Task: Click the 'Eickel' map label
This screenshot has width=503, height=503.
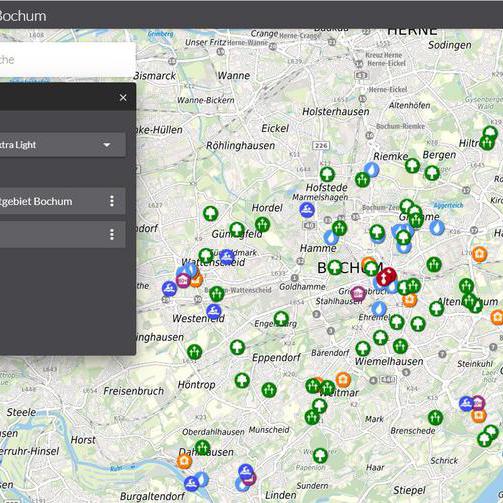Action: 275,128
